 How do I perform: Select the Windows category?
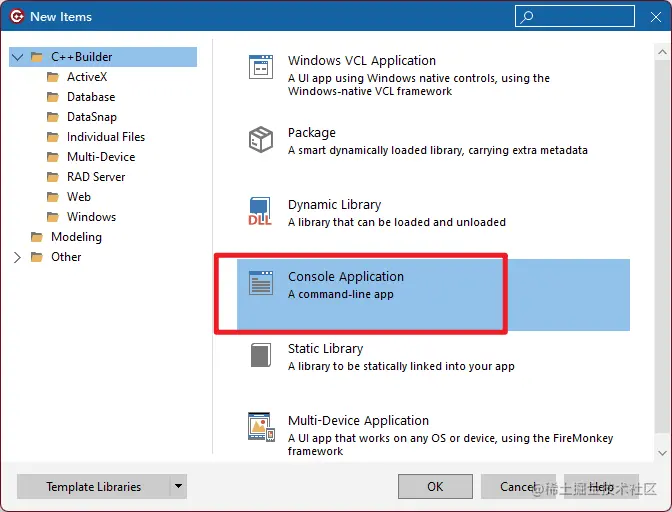(x=91, y=217)
